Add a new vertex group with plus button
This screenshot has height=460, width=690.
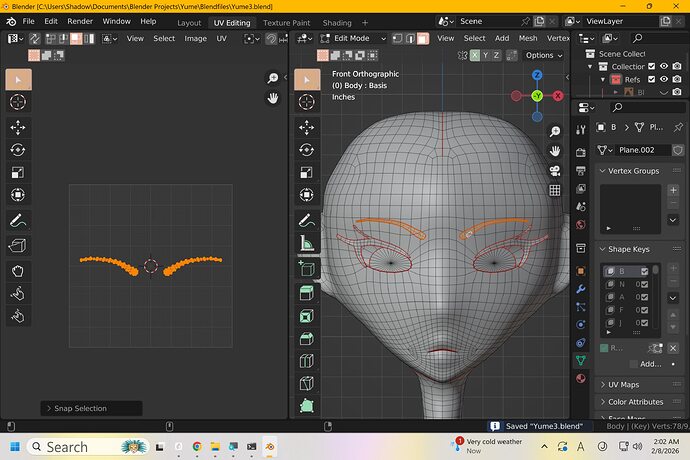673,190
